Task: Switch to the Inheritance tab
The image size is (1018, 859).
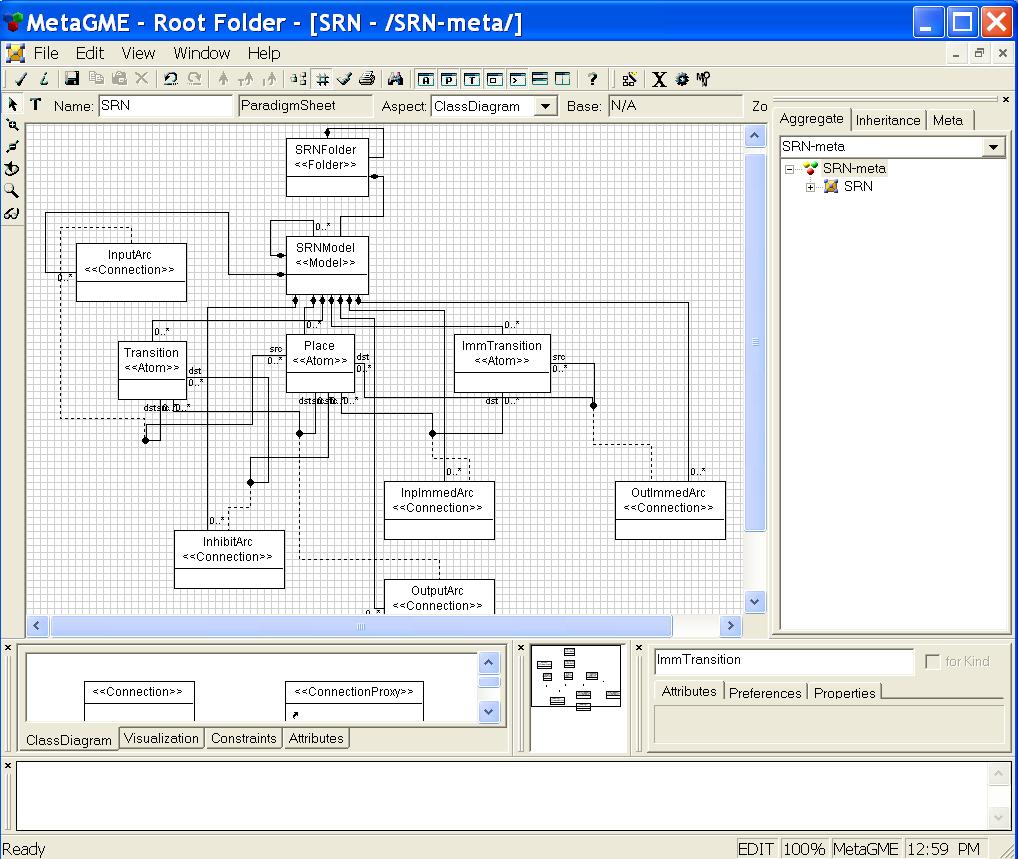Action: coord(887,120)
